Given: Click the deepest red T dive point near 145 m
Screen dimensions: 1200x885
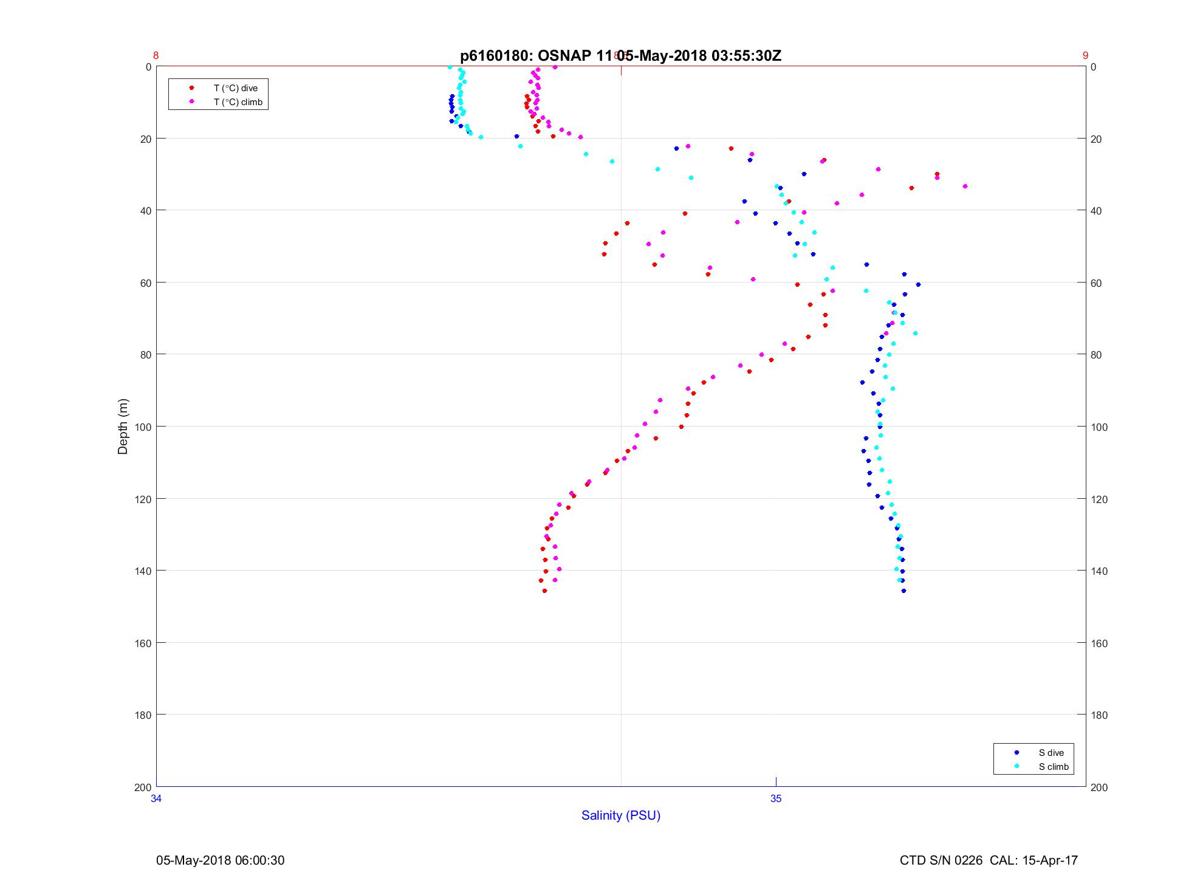Looking at the screenshot, I should click(x=545, y=591).
